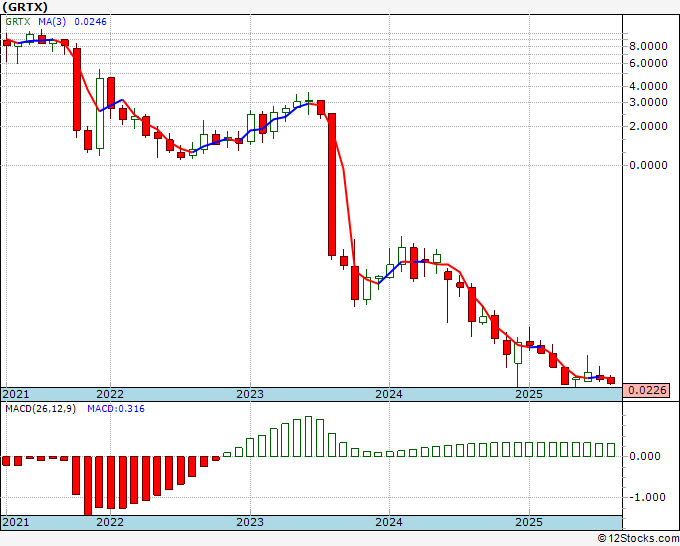Click the 2023 label on MACD time axis
This screenshot has height=546, width=680.
tap(250, 522)
